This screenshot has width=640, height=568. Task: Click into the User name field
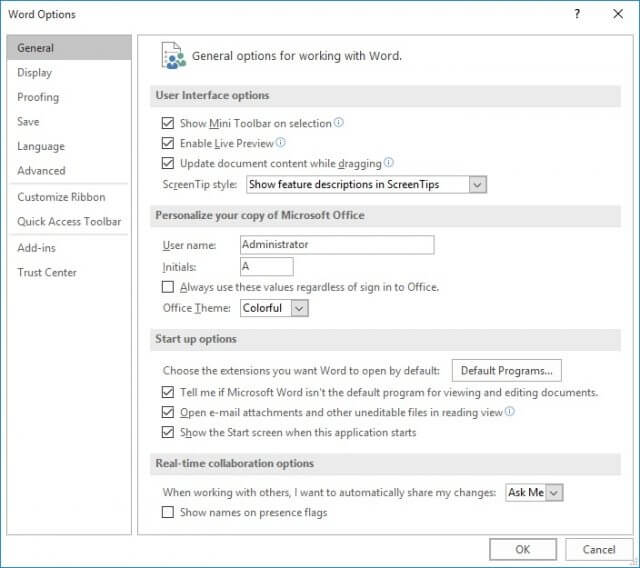(x=337, y=244)
